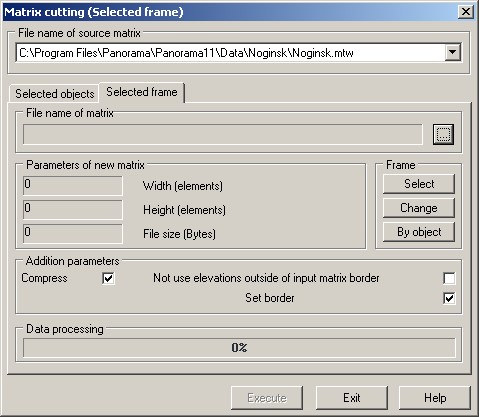The height and width of the screenshot is (417, 479).
Task: Enable Not use elevations outside border checkbox
Action: (x=449, y=278)
